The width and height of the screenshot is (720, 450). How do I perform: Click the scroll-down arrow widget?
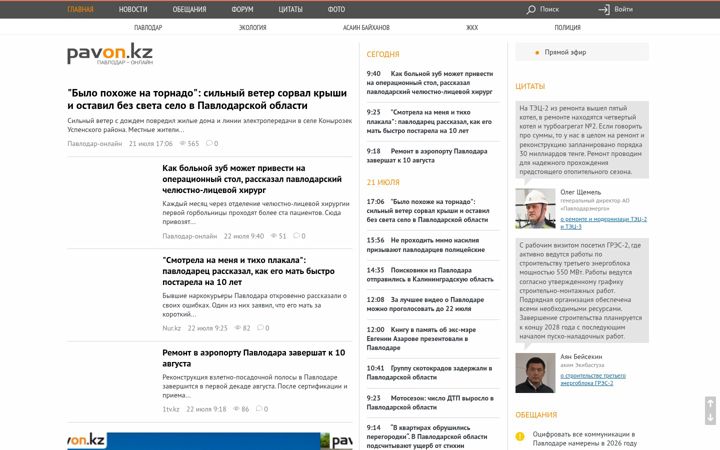[x=710, y=418]
